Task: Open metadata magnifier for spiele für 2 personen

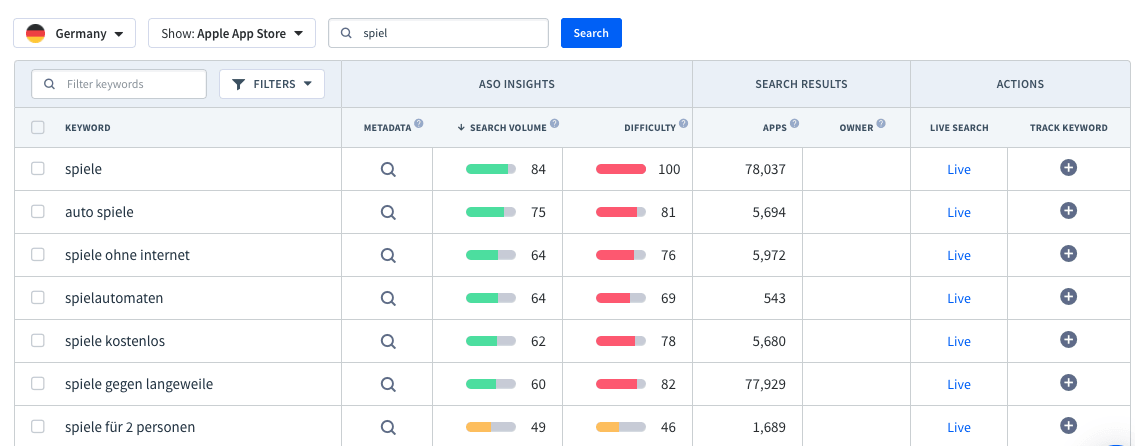Action: click(388, 426)
